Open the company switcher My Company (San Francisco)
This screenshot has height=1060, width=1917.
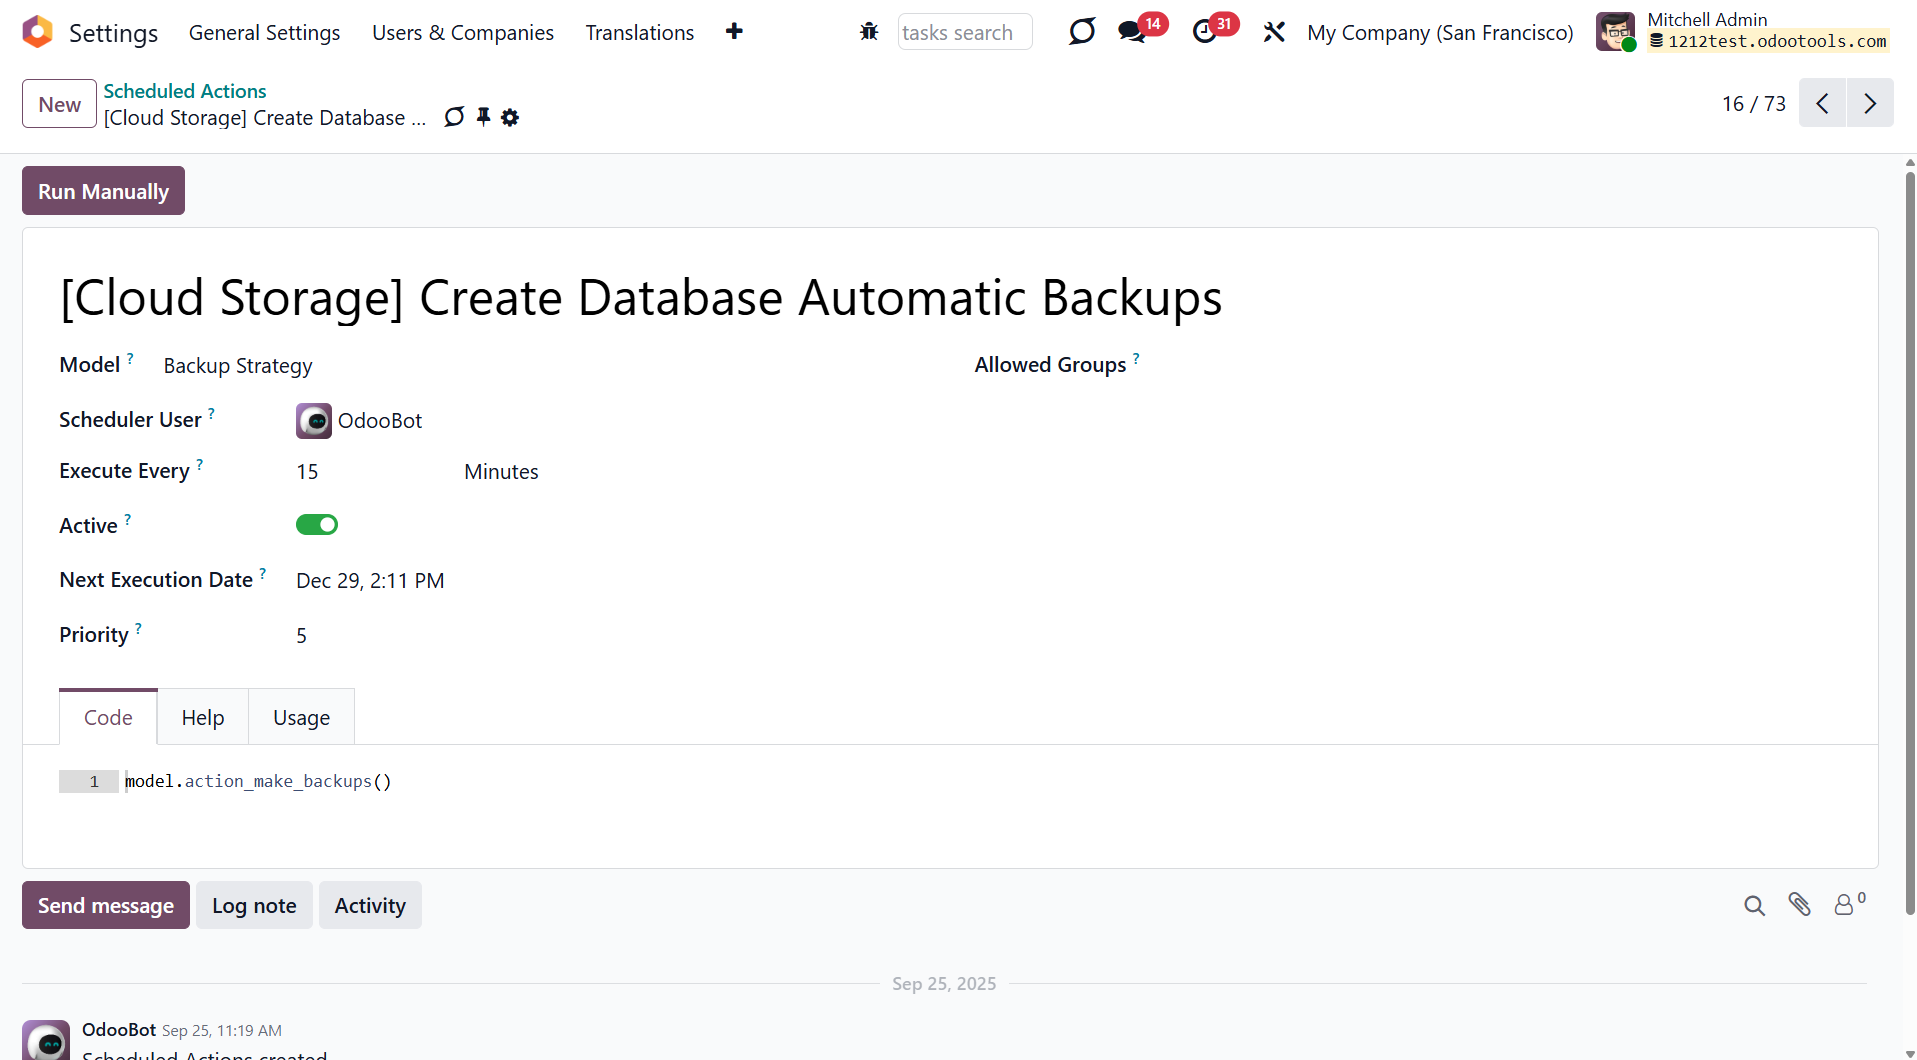pos(1439,33)
